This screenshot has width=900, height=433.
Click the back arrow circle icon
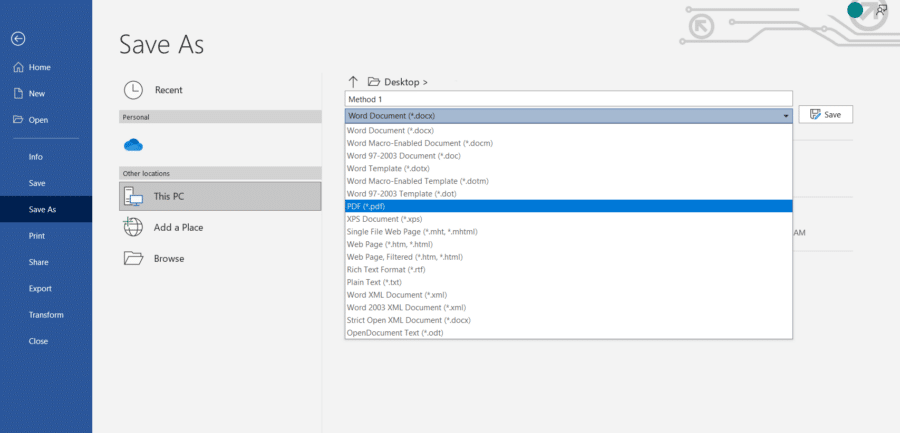point(18,39)
